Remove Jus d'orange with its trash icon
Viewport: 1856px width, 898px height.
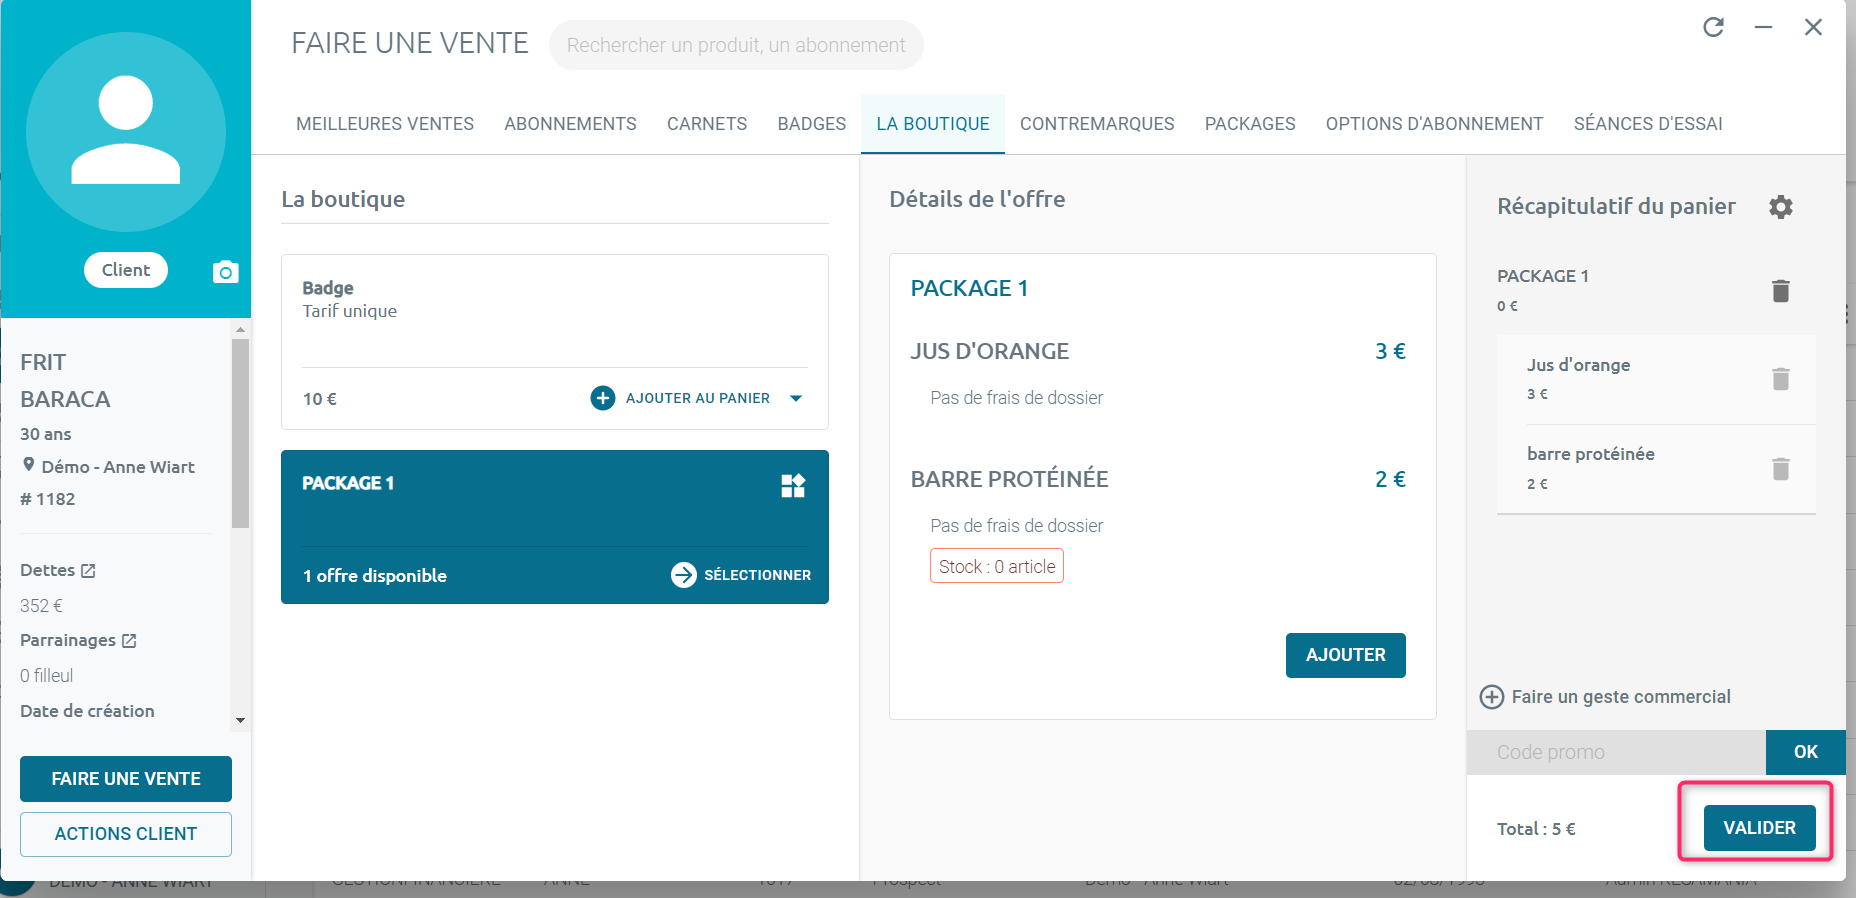coord(1781,379)
